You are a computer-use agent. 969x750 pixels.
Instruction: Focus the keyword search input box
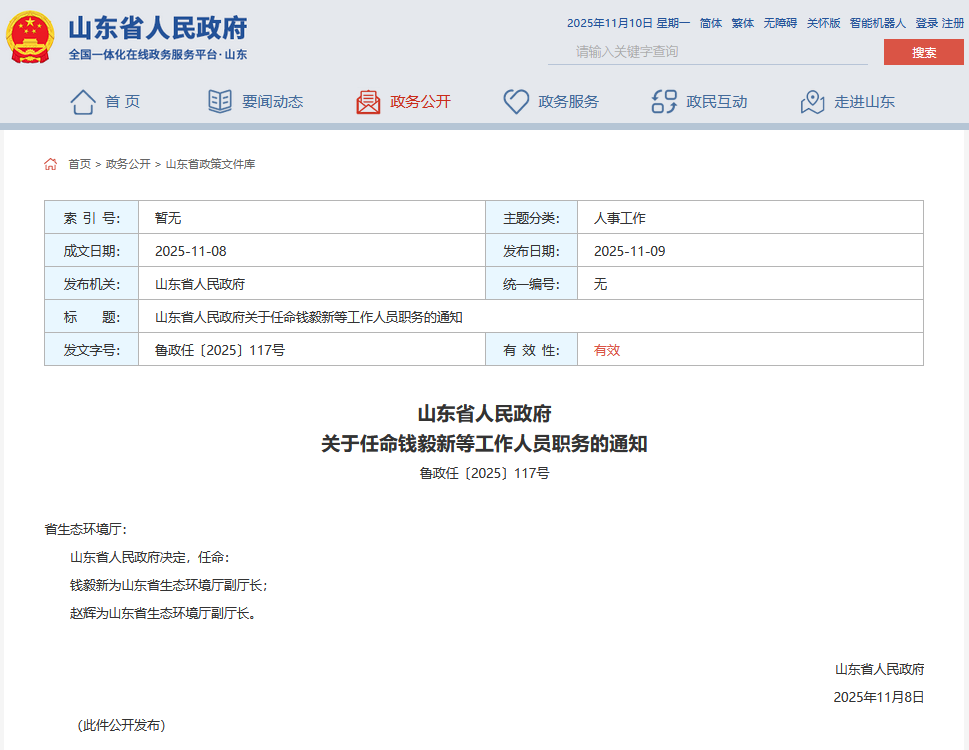click(x=707, y=52)
